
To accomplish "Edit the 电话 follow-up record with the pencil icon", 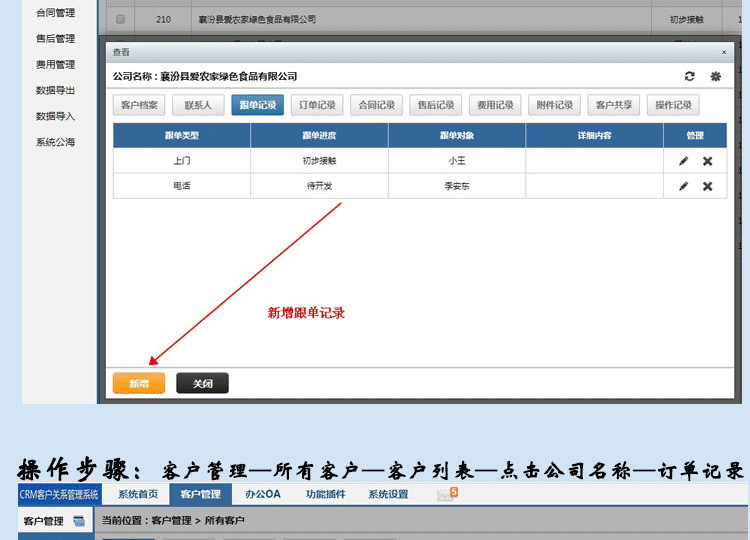I will point(684,186).
